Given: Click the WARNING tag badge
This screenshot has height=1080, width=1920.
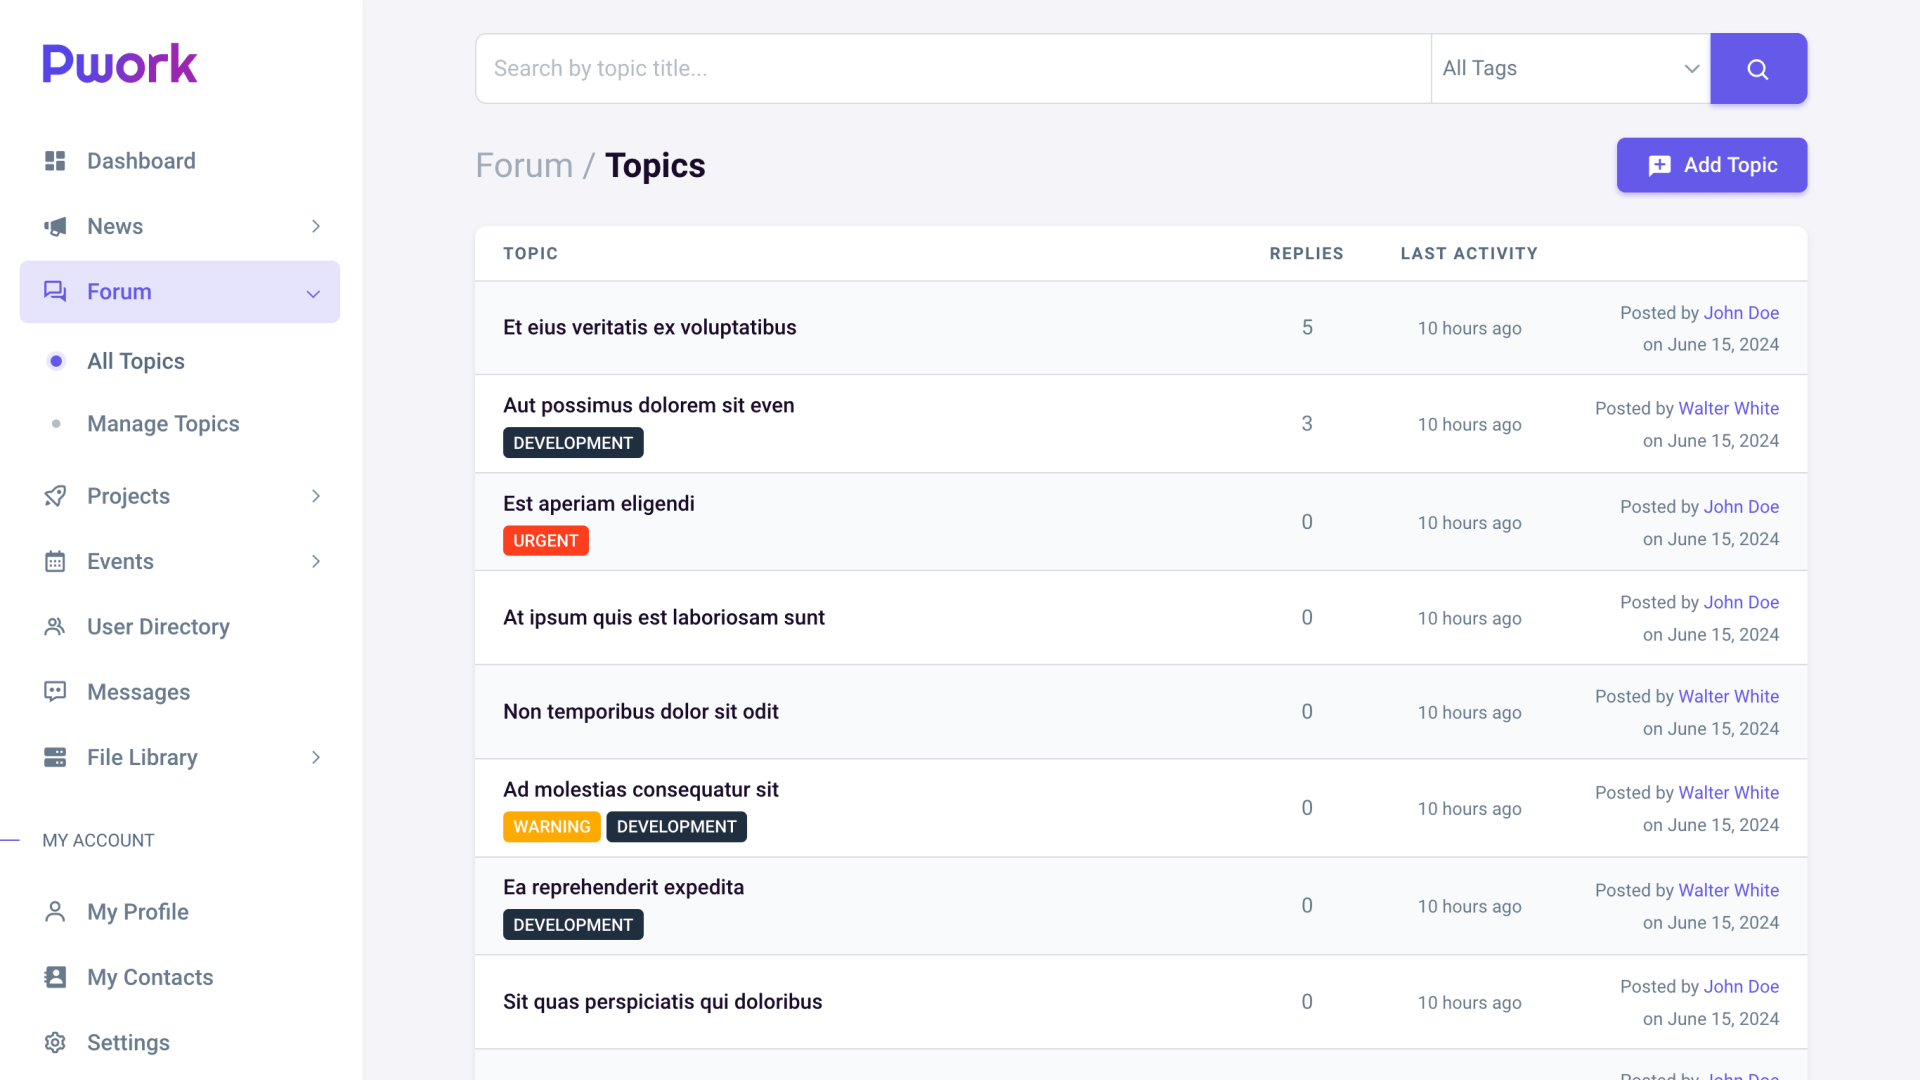Looking at the screenshot, I should click(551, 827).
